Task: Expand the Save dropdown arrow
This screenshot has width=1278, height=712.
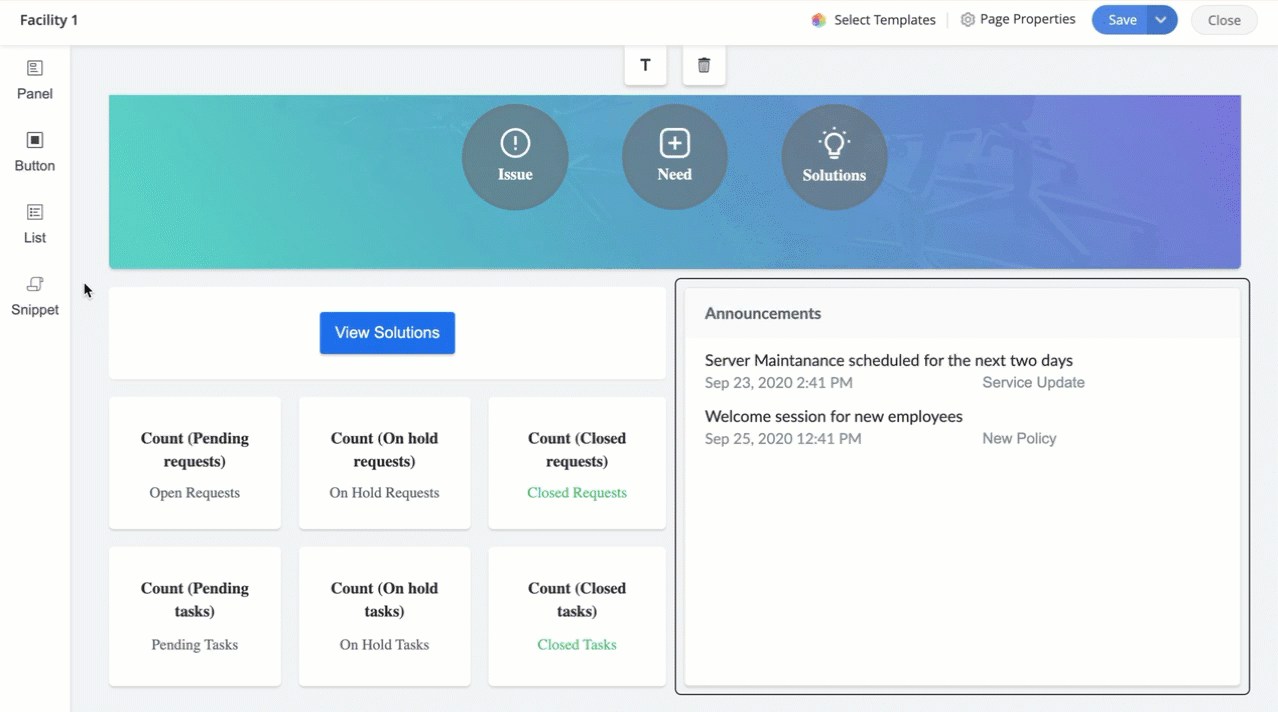Action: [1161, 20]
